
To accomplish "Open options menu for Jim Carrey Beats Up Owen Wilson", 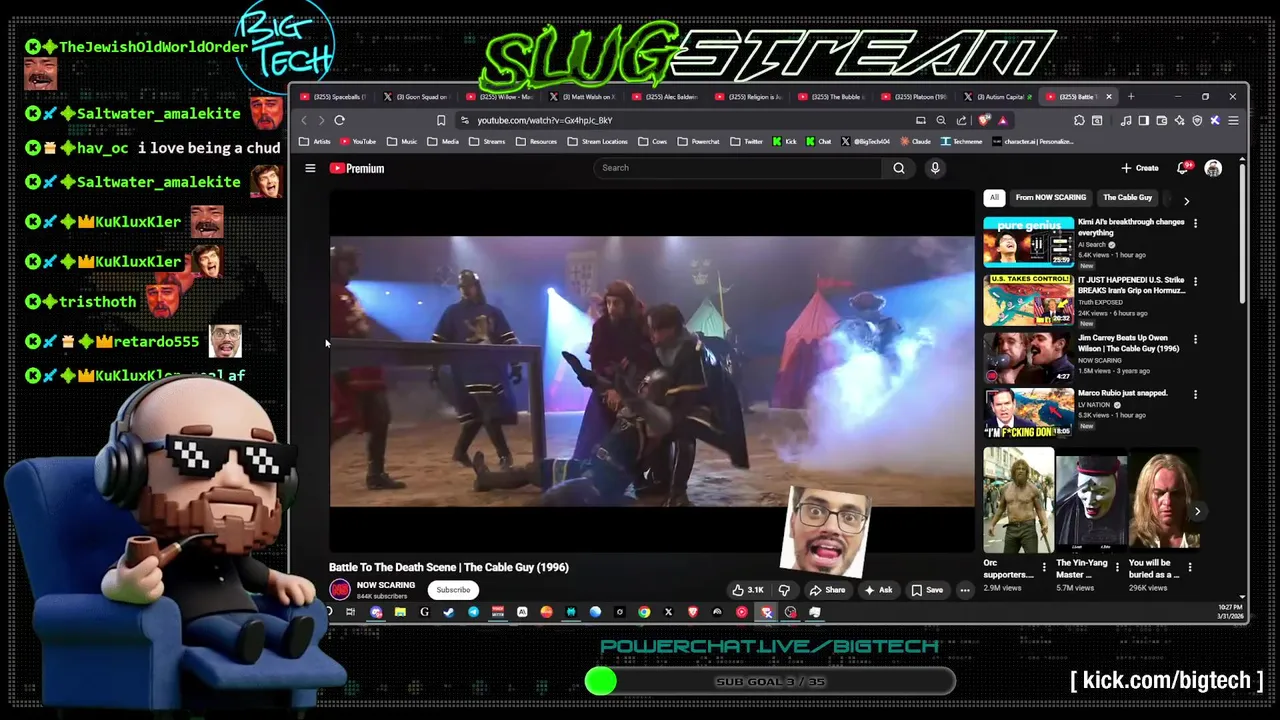I will [x=1195, y=339].
